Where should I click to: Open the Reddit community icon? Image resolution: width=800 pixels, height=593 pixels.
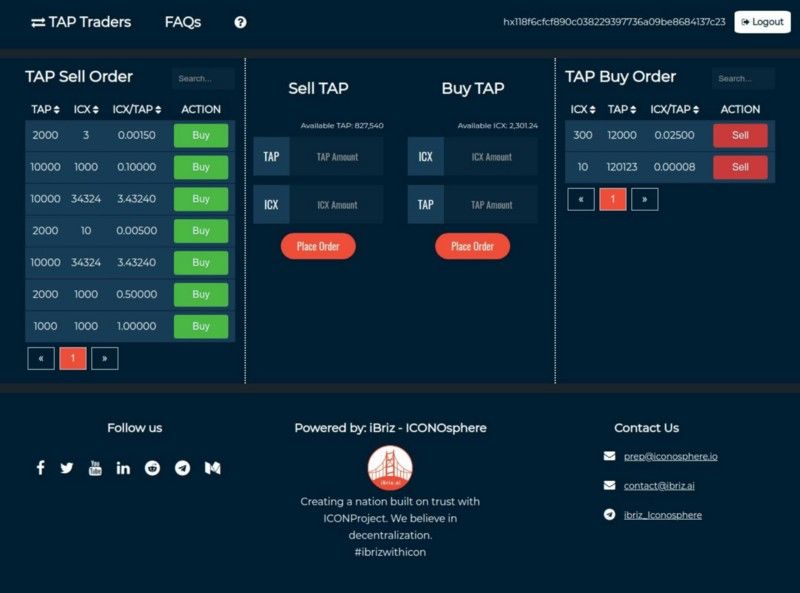point(152,468)
